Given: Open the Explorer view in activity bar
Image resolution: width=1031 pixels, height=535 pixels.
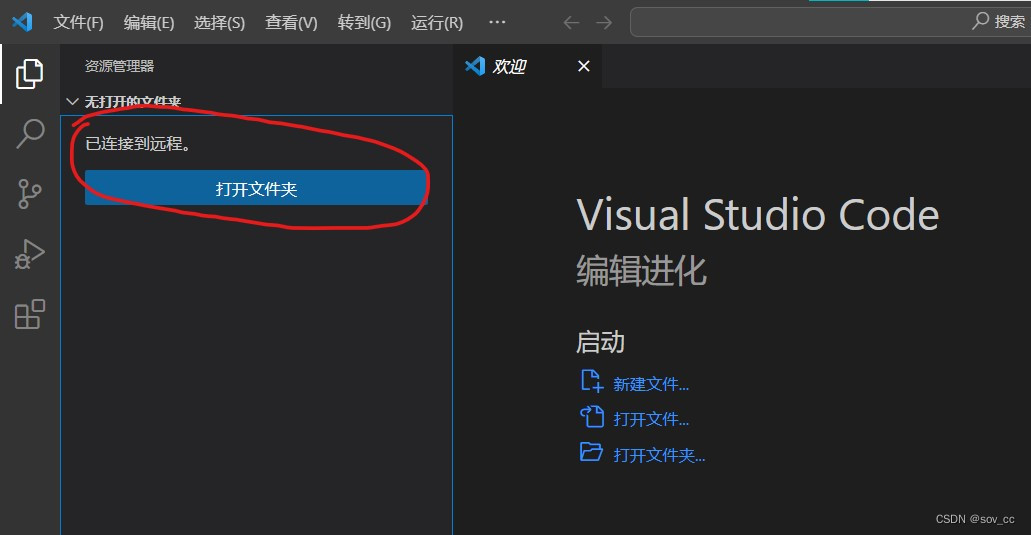Looking at the screenshot, I should click(x=30, y=74).
